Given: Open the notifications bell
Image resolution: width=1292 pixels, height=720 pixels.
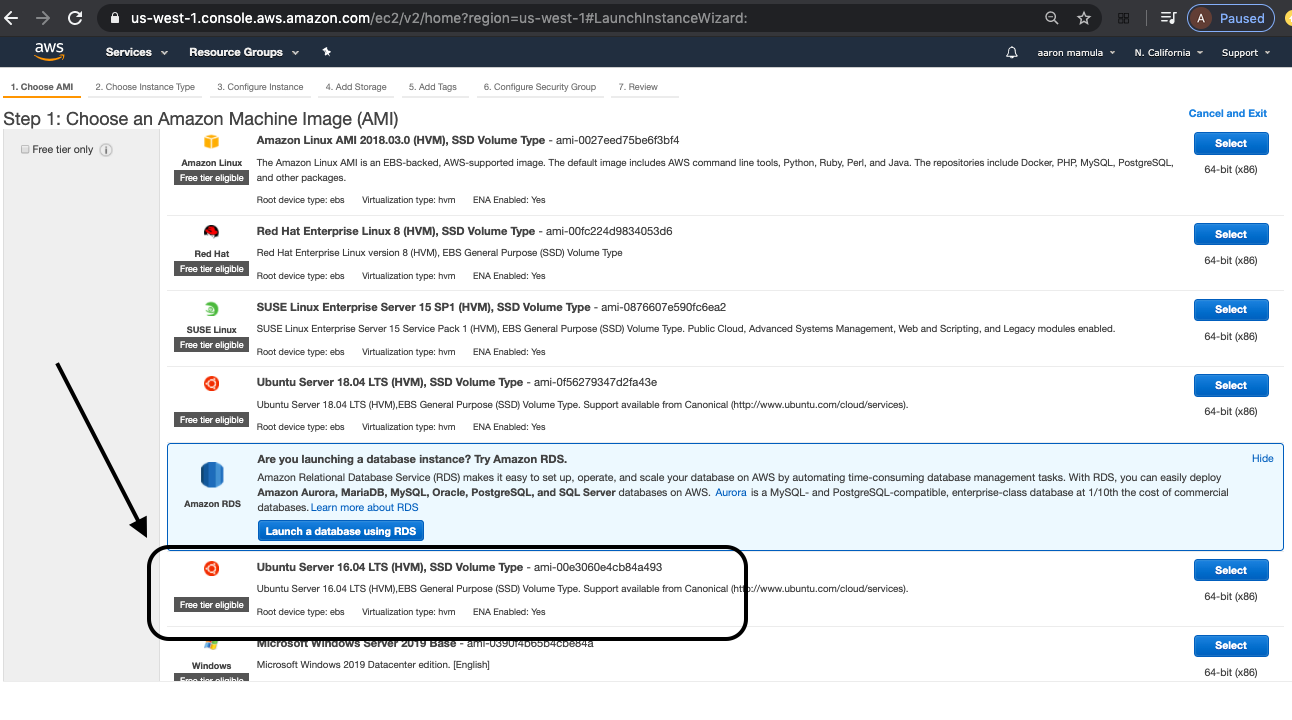Looking at the screenshot, I should [1012, 52].
